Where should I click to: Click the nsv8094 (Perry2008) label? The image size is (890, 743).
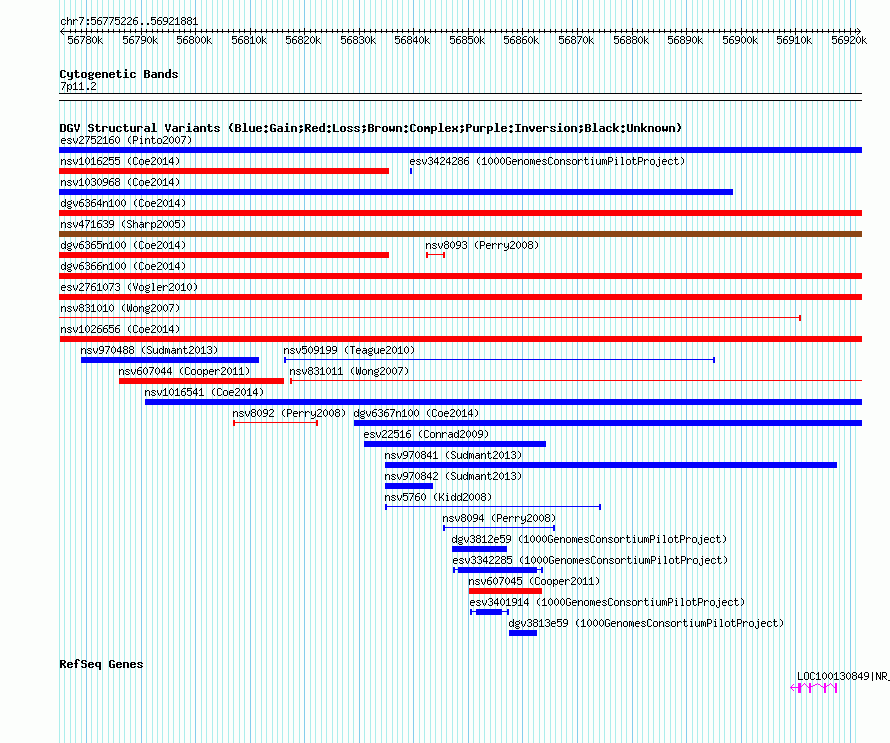(x=499, y=518)
